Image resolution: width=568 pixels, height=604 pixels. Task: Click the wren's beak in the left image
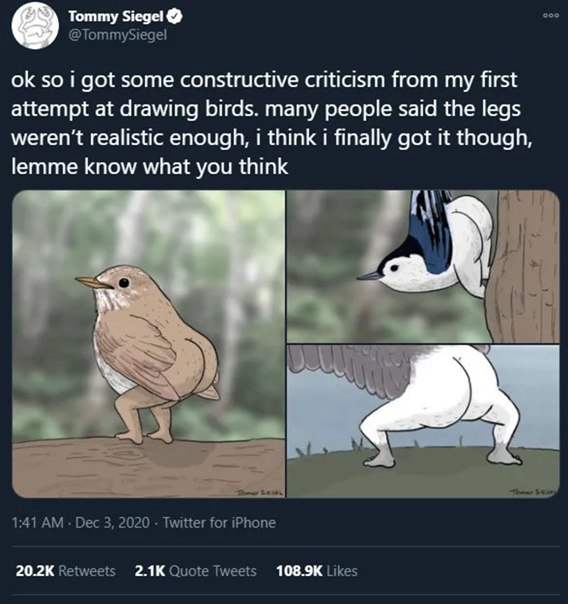94,283
